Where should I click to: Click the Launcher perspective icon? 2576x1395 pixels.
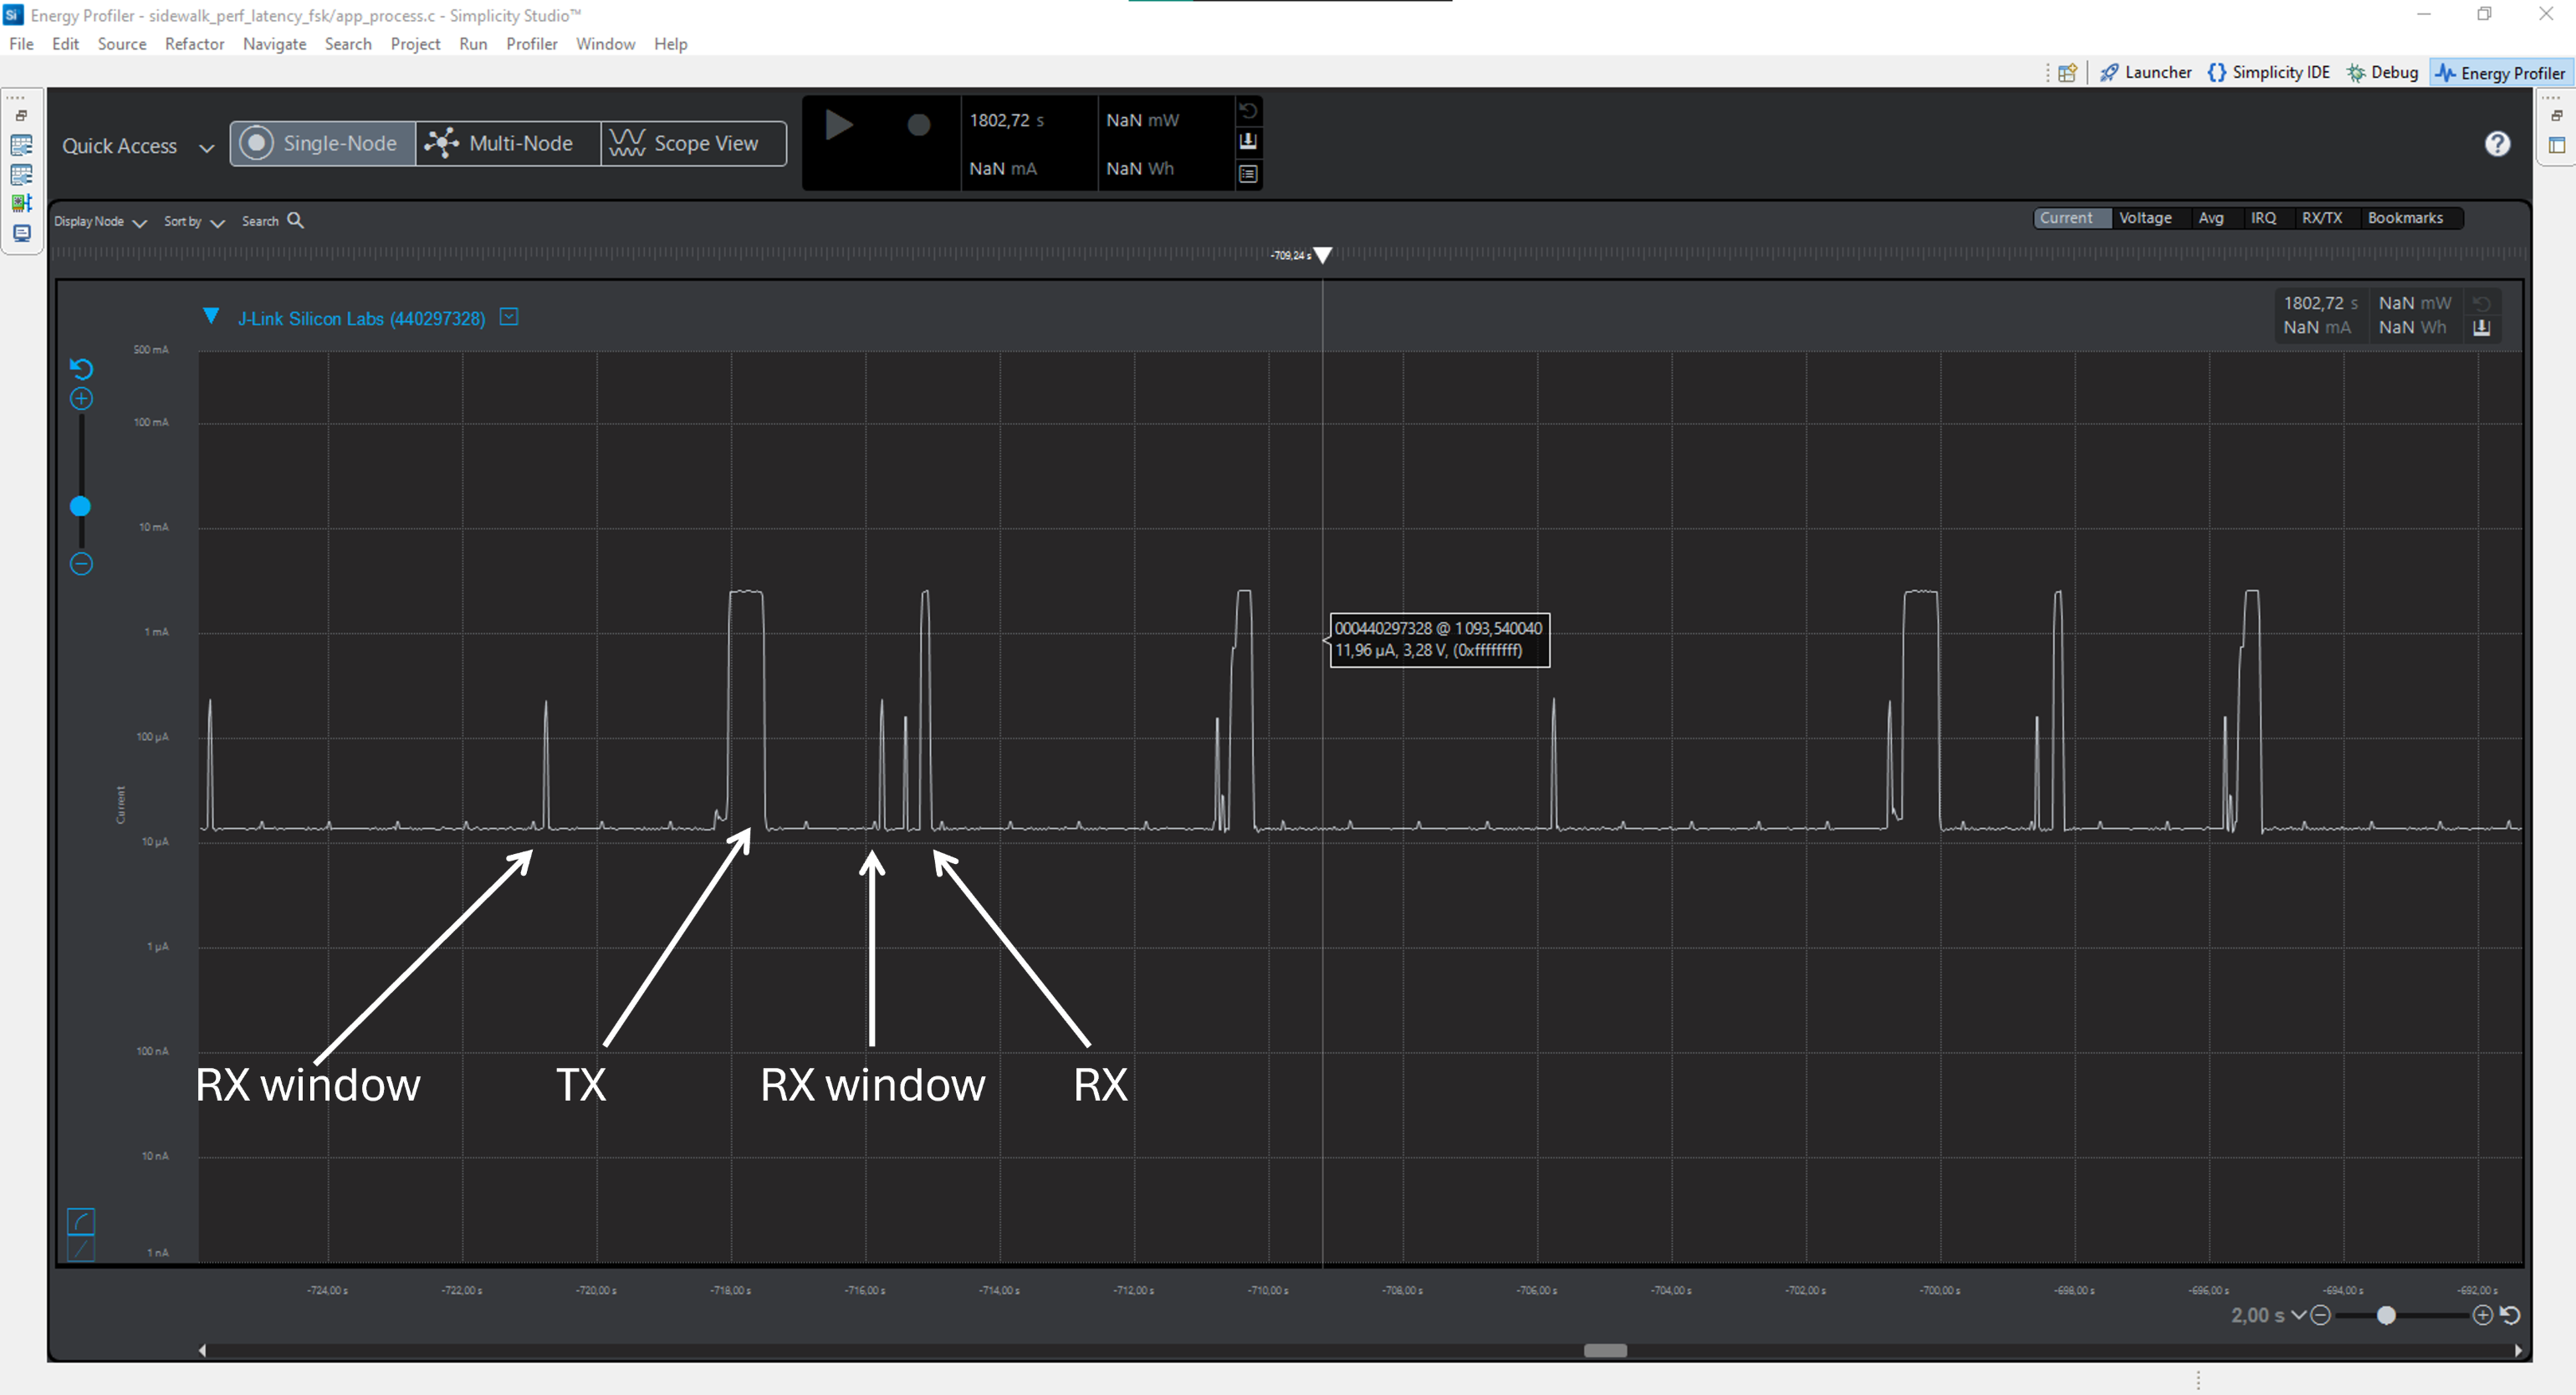pyautogui.click(x=2110, y=72)
